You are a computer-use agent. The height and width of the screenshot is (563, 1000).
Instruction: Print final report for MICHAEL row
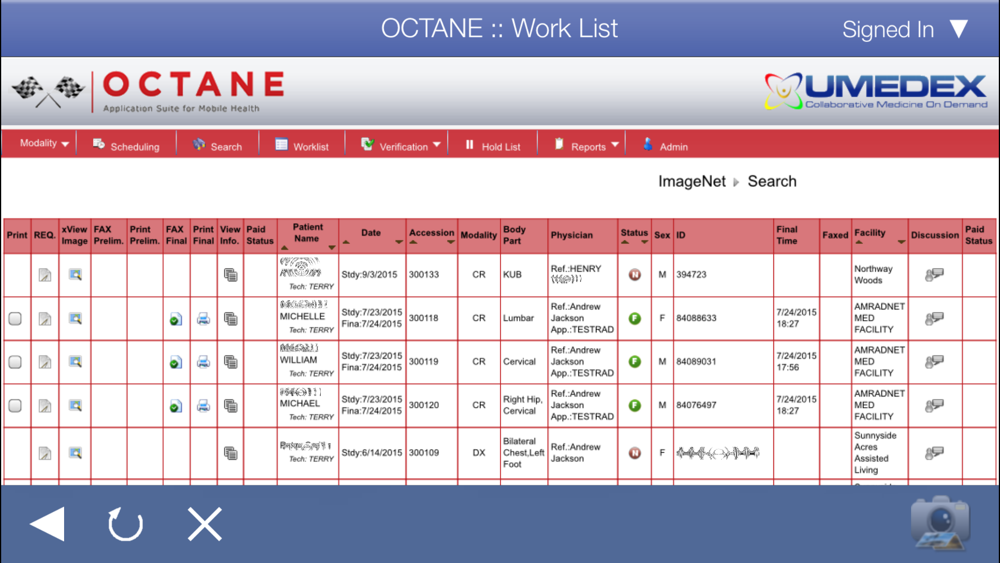[203, 406]
